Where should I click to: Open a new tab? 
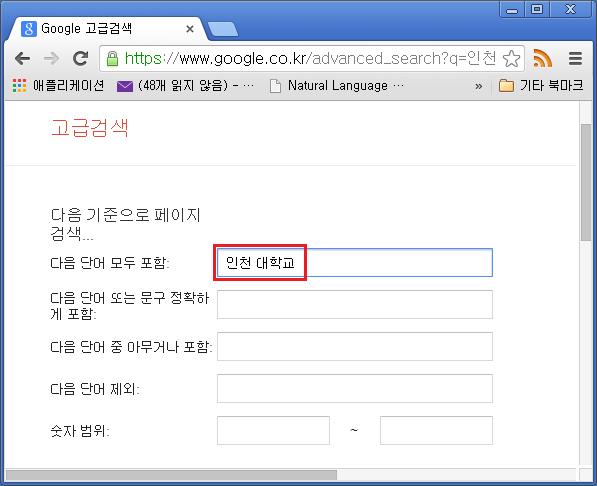pos(223,29)
